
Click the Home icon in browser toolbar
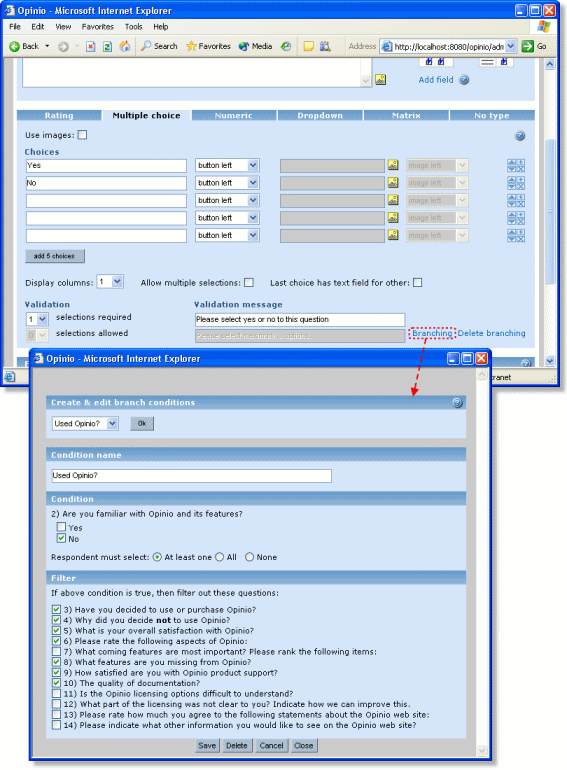(125, 46)
